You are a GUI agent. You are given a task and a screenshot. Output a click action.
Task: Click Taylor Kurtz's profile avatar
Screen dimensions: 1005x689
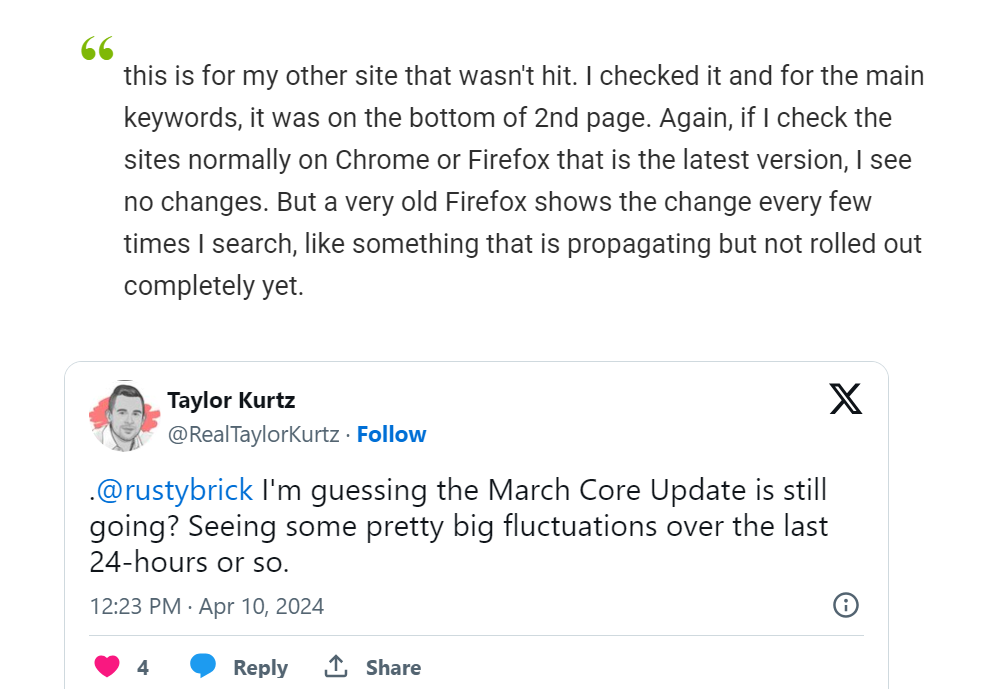(x=121, y=416)
